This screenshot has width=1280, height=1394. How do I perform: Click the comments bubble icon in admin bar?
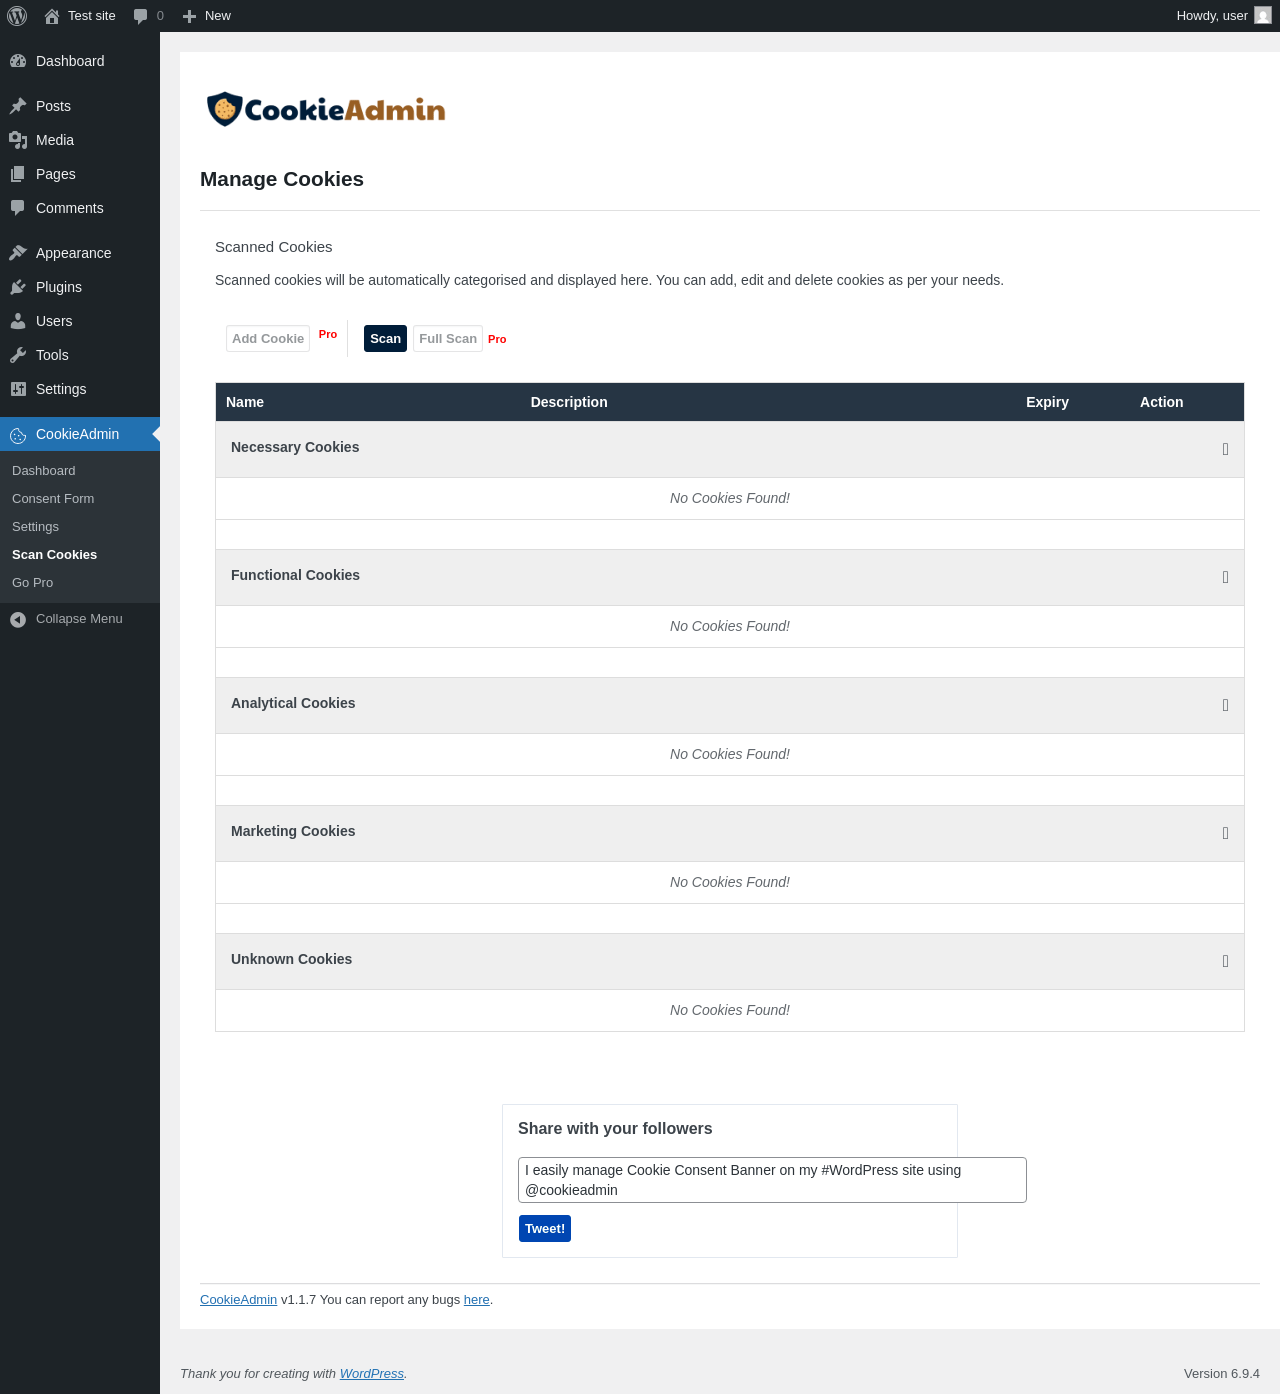coord(141,16)
